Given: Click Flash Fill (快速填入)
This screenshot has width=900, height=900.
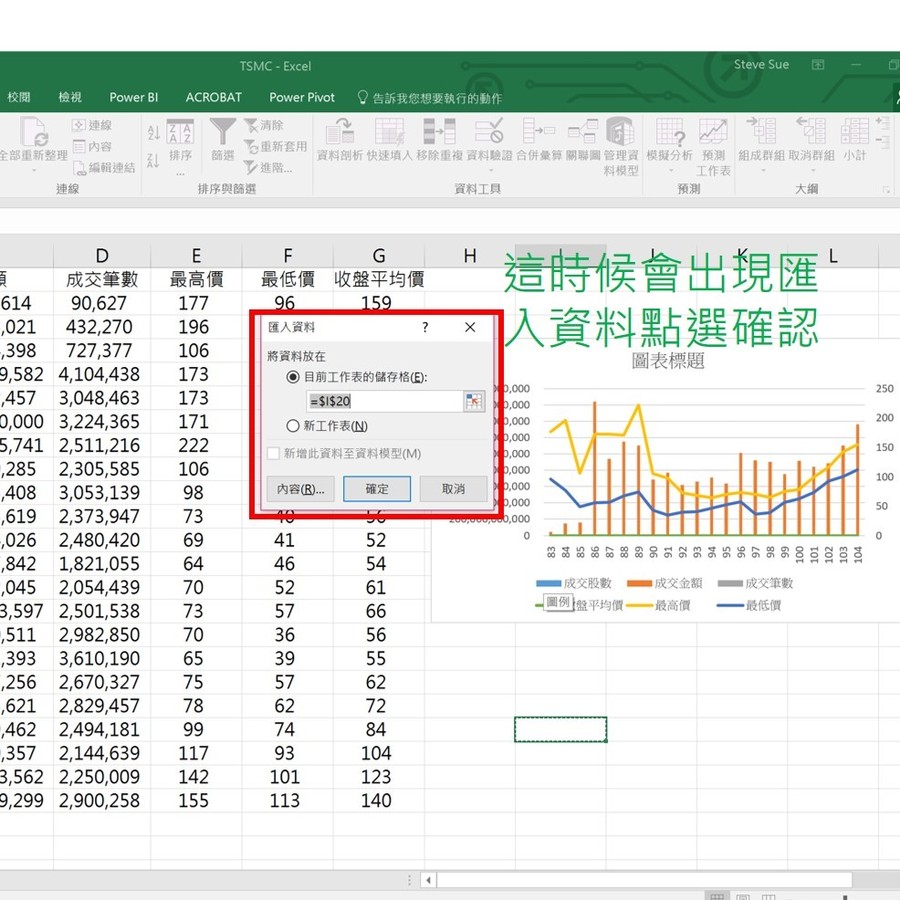Looking at the screenshot, I should point(390,139).
